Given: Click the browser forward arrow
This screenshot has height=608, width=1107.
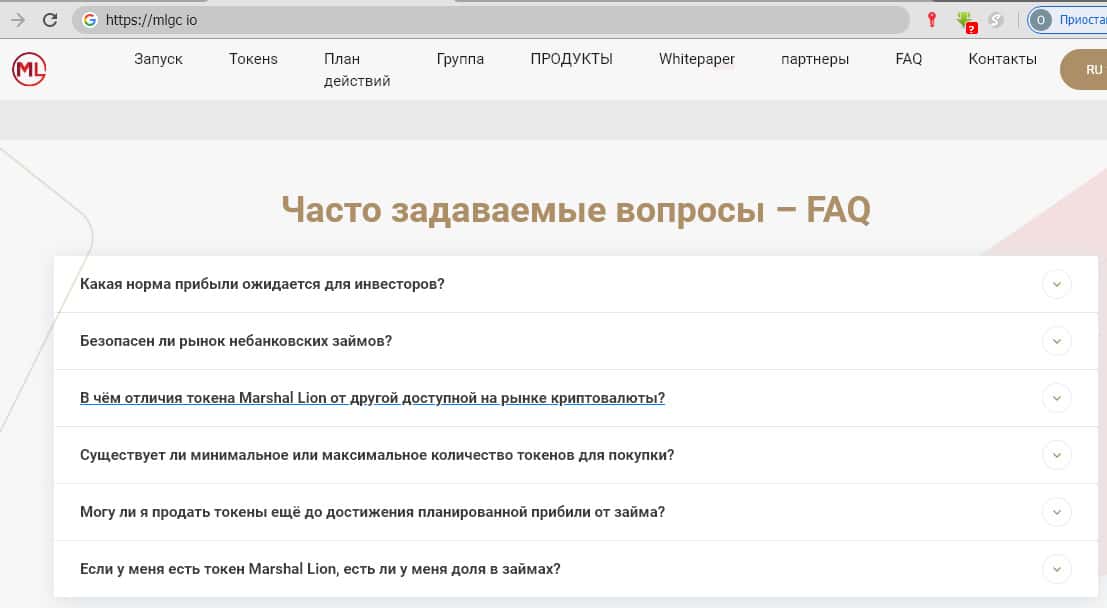Looking at the screenshot, I should tap(17, 20).
